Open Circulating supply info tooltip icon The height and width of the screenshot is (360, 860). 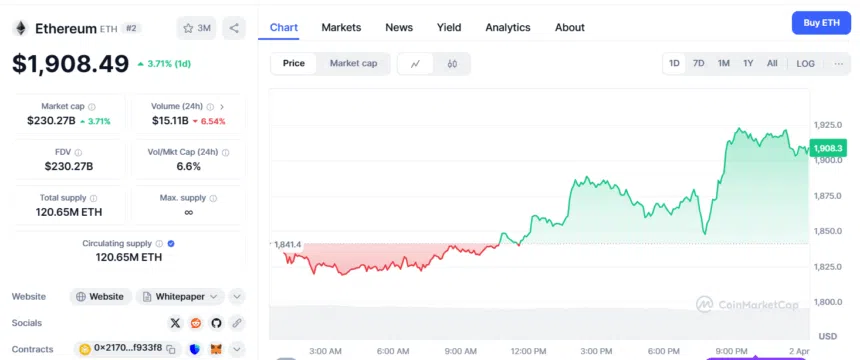(x=159, y=243)
